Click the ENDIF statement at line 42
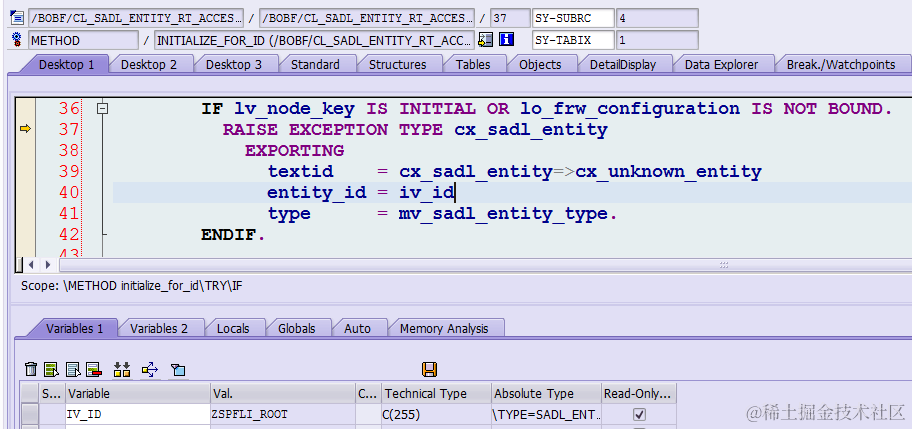This screenshot has width=912, height=429. (x=233, y=235)
